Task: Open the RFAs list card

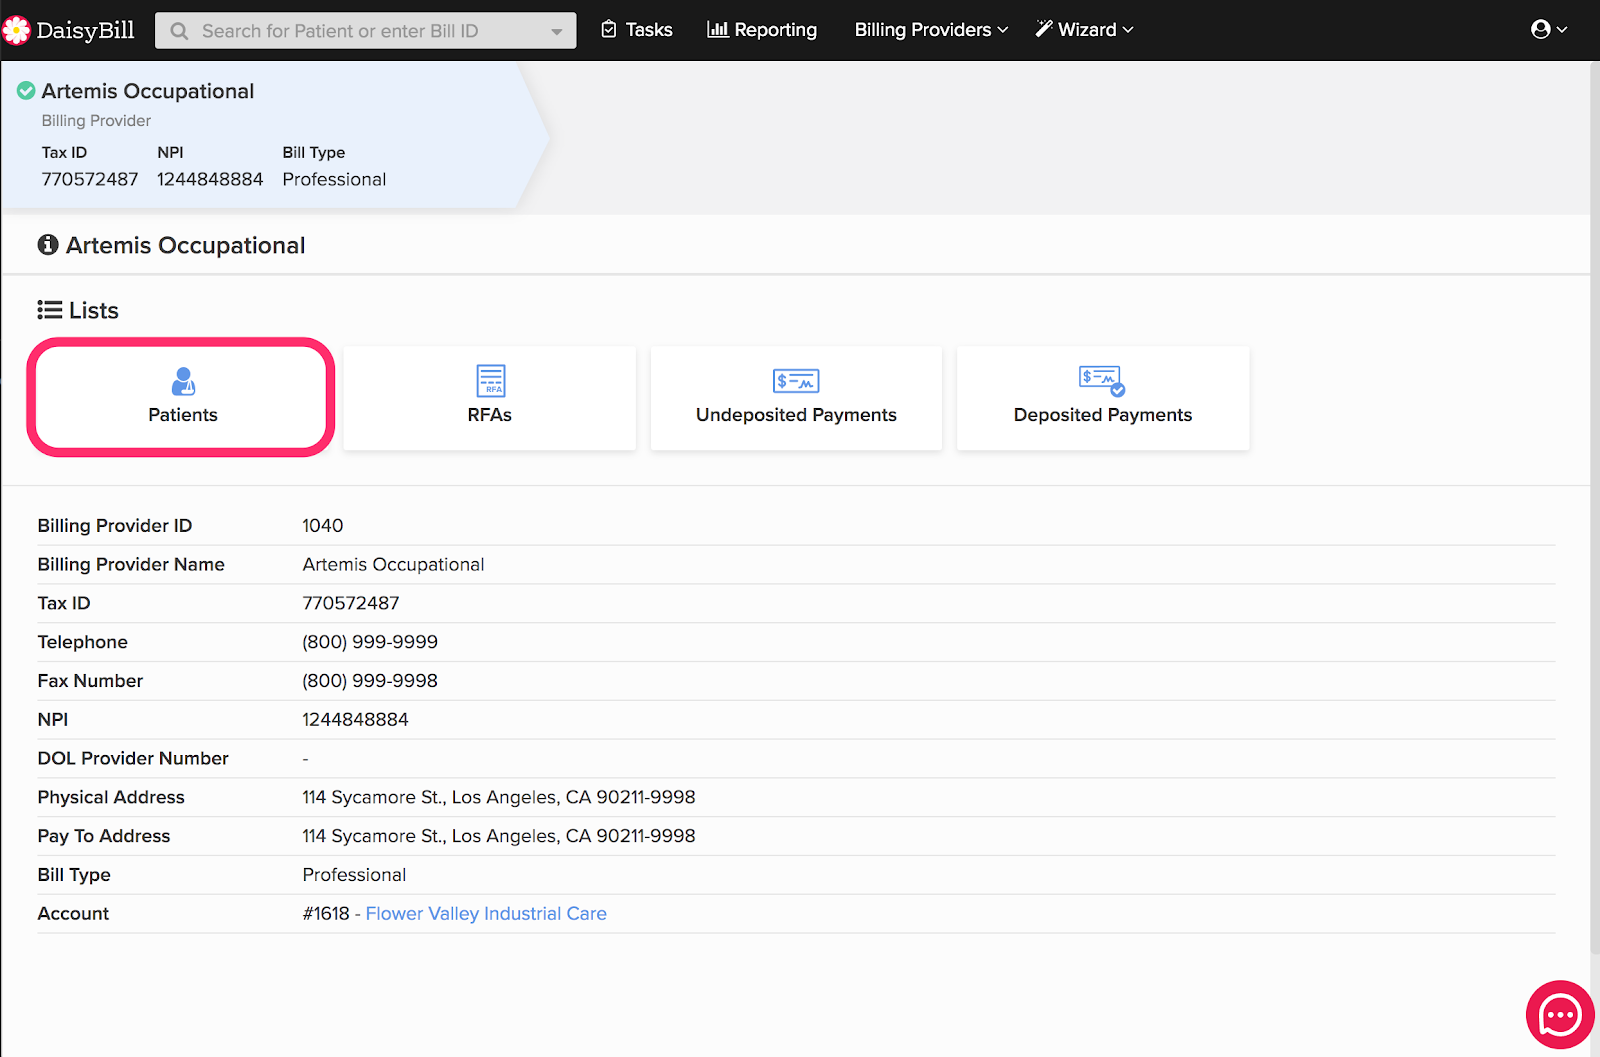Action: [490, 398]
